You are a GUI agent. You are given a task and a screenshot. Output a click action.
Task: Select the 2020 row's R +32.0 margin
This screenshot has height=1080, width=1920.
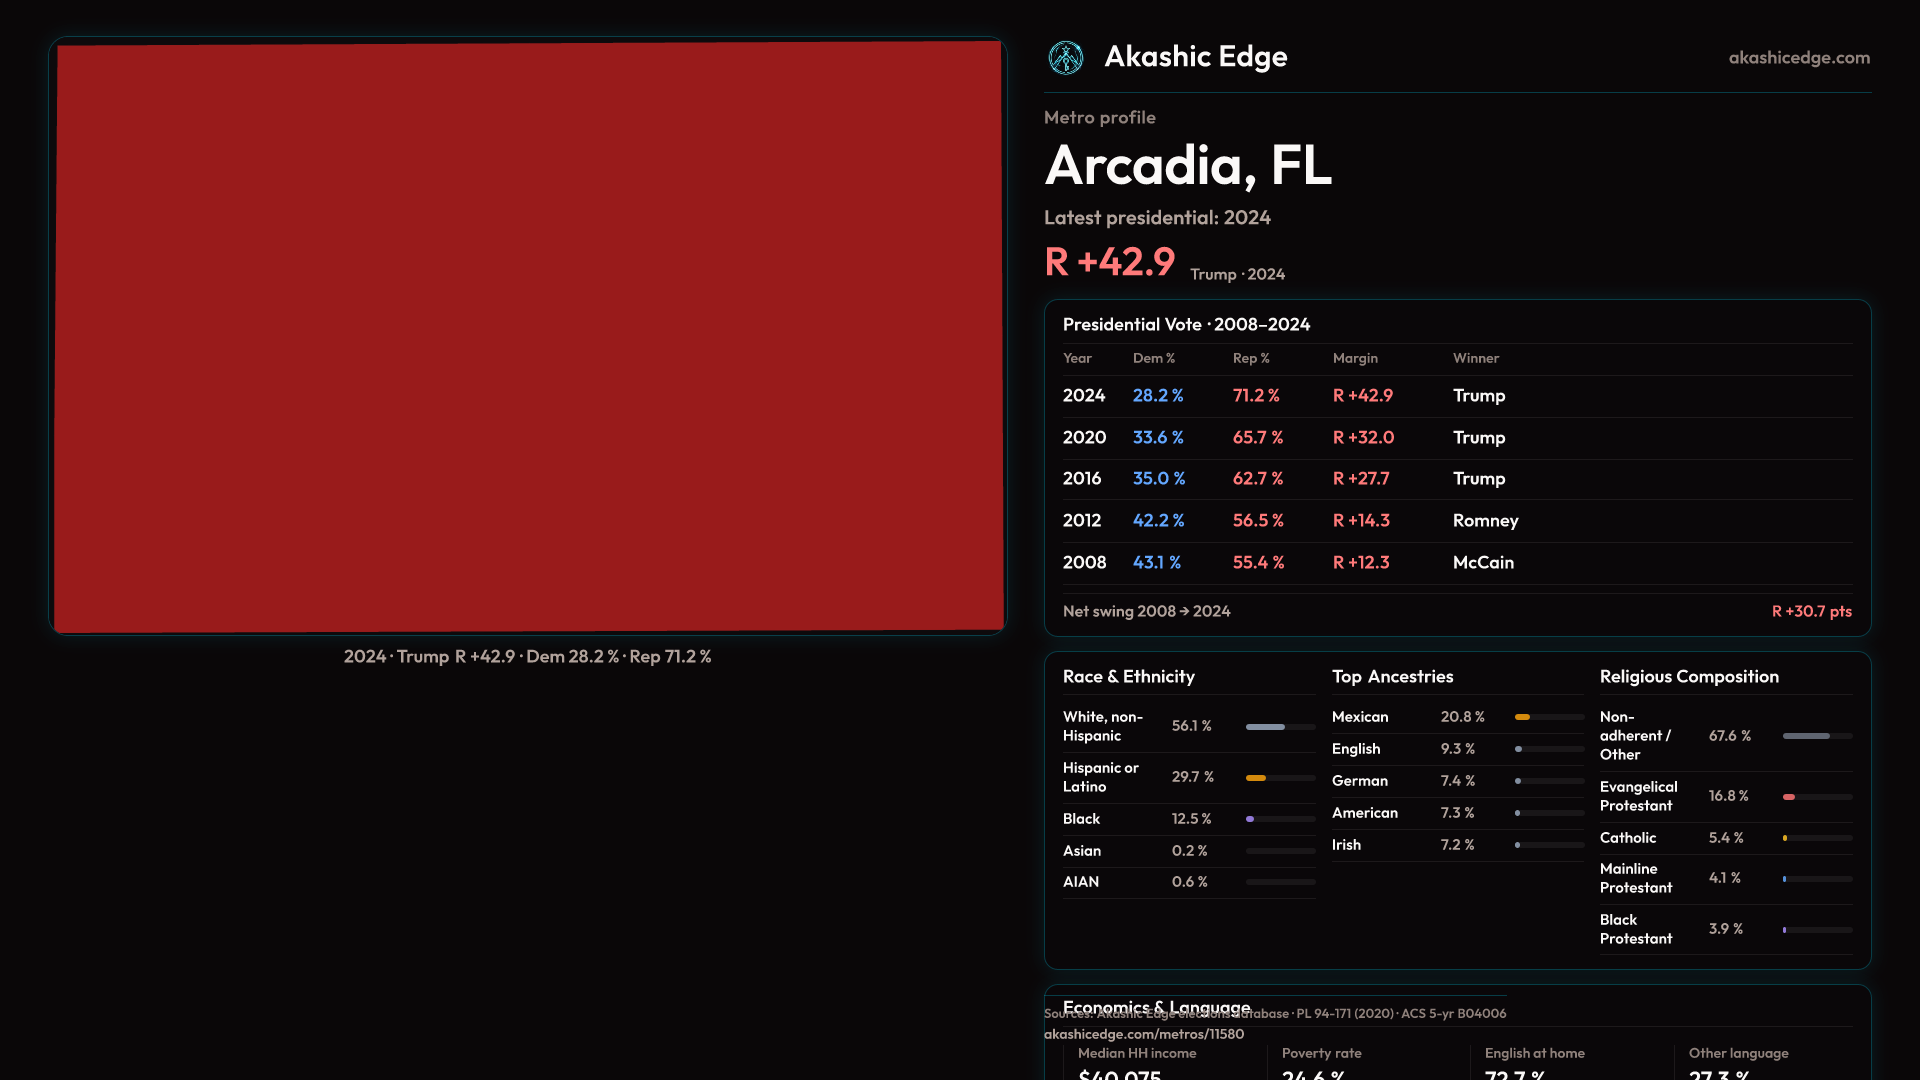tap(1362, 438)
